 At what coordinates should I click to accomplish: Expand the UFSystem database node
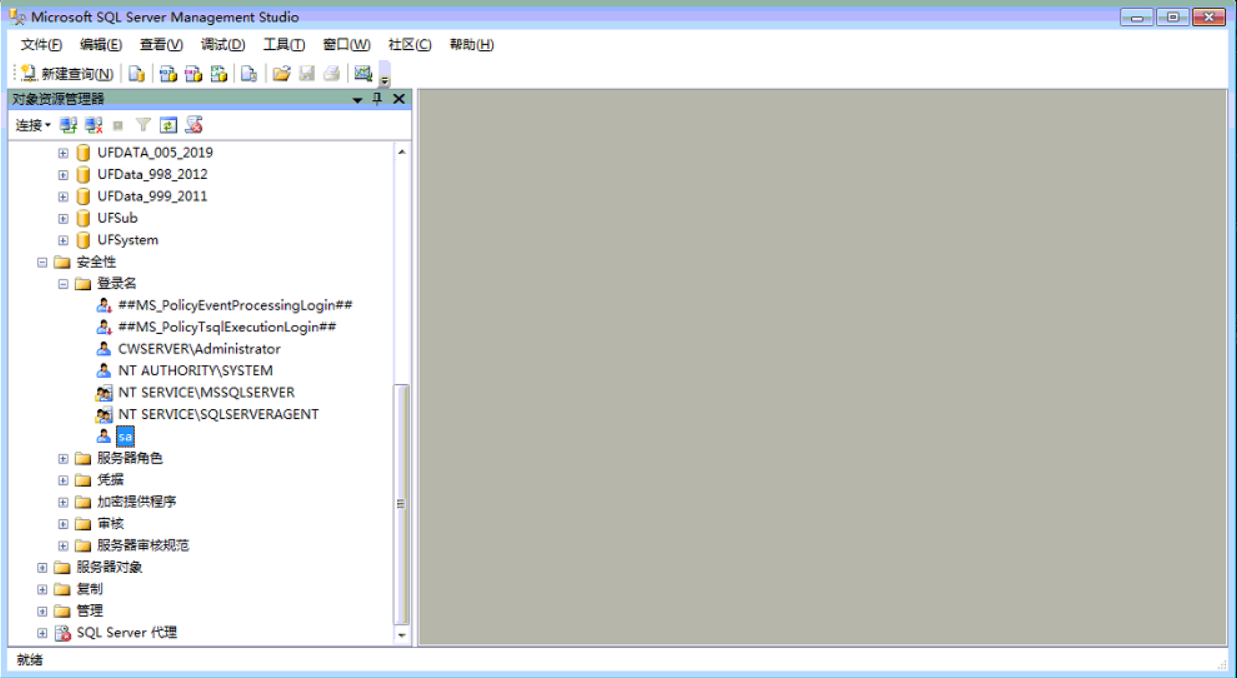pos(63,240)
